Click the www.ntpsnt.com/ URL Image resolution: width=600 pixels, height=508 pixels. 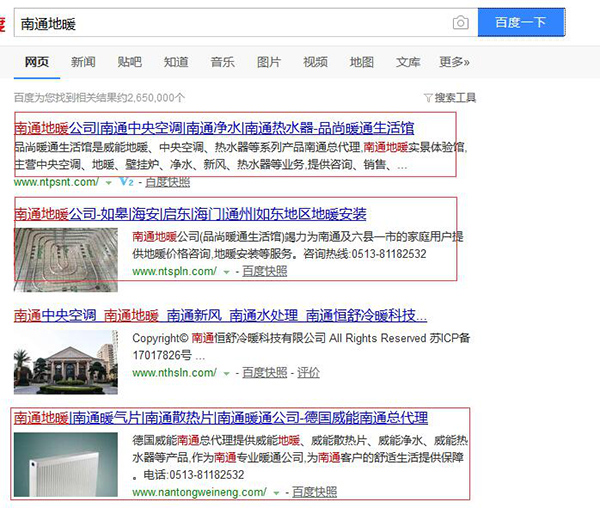[56, 182]
